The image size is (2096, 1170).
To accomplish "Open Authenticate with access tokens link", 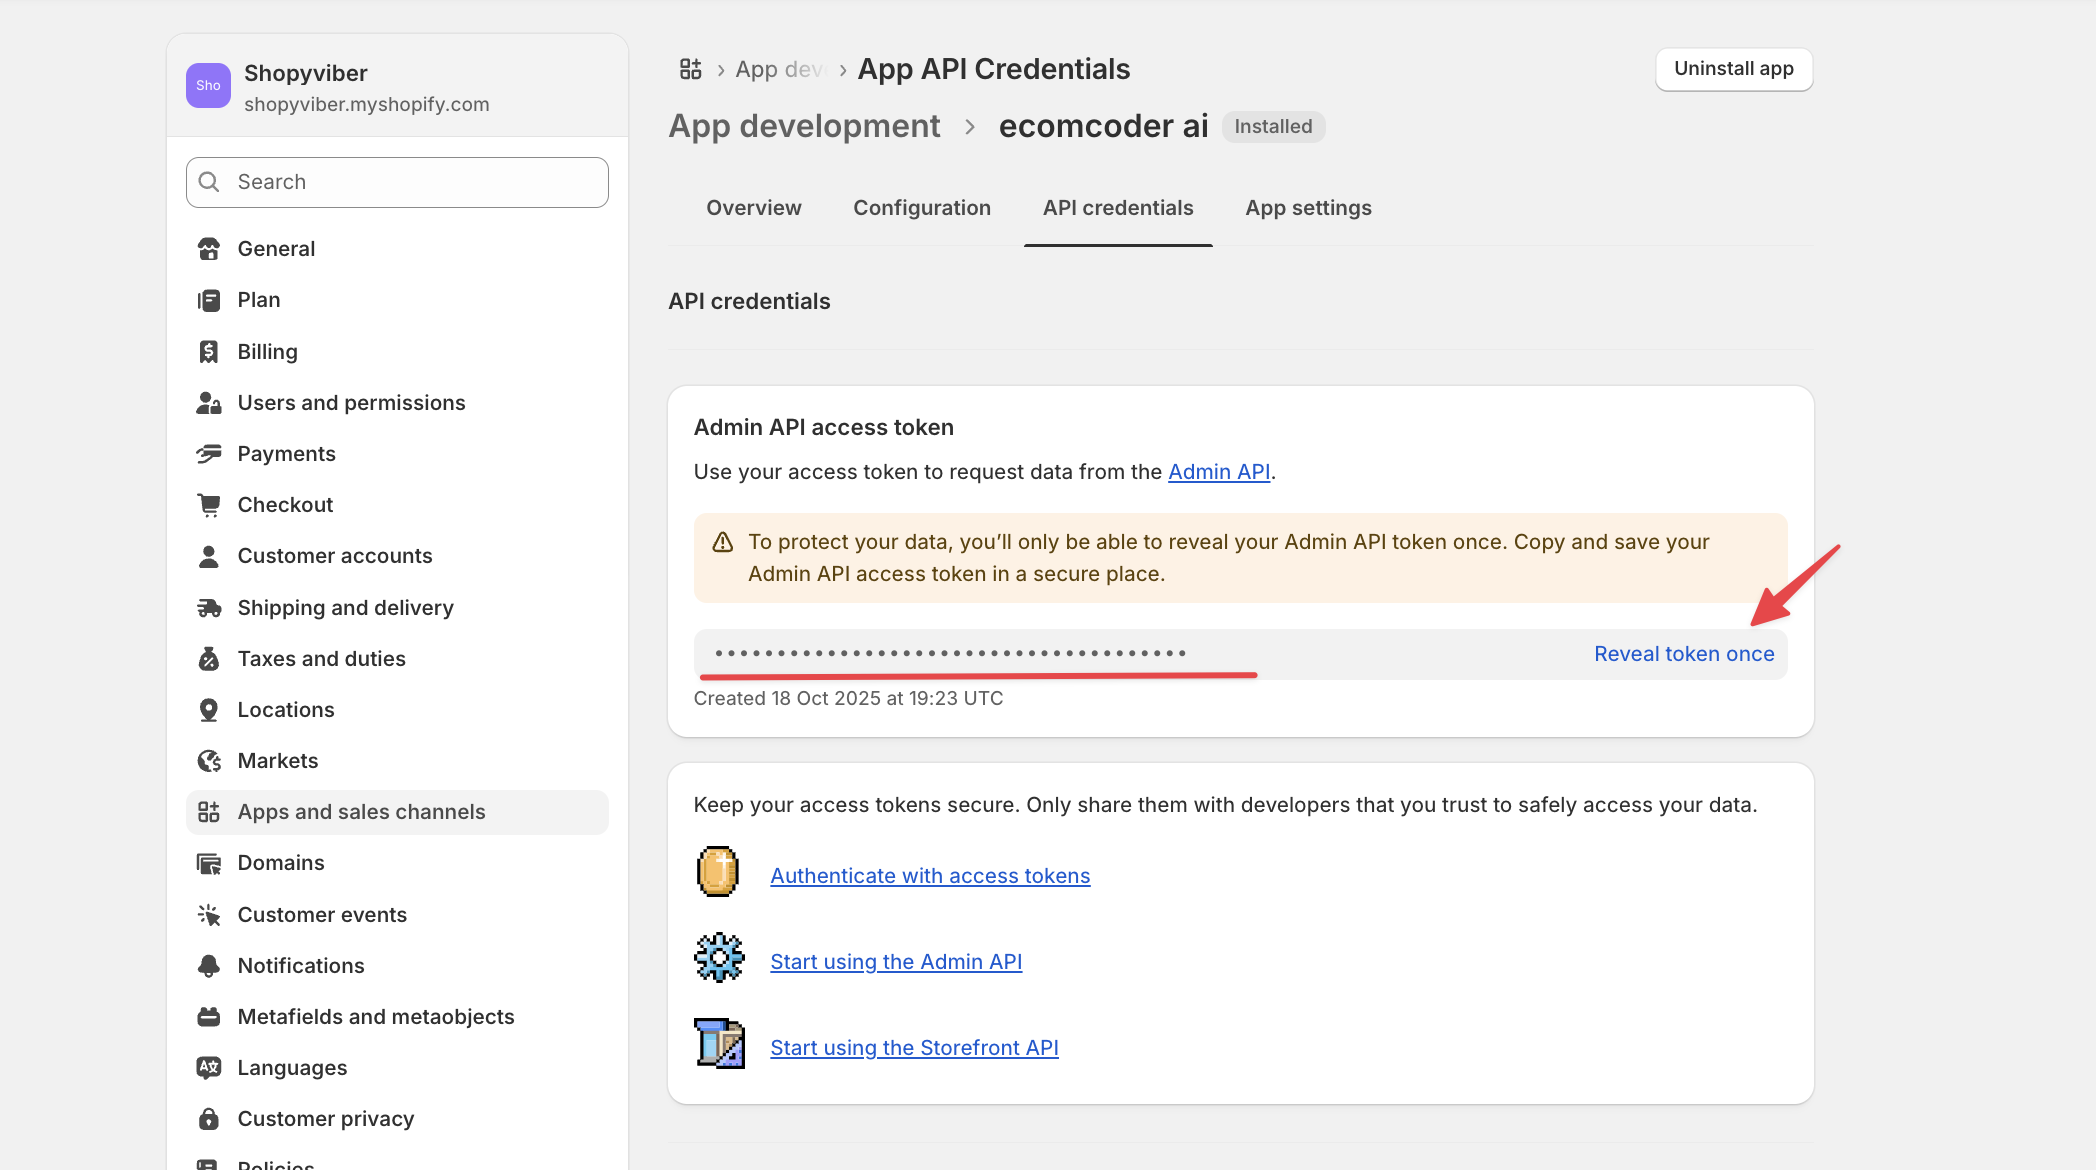I will (x=930, y=876).
